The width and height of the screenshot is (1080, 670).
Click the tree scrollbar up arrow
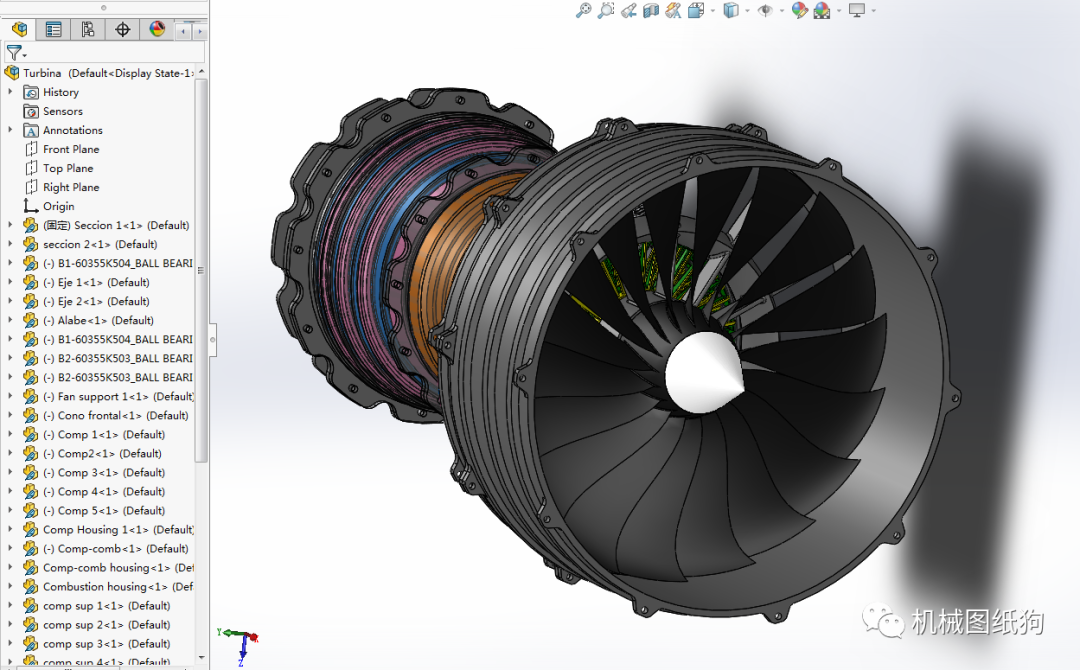tap(201, 72)
